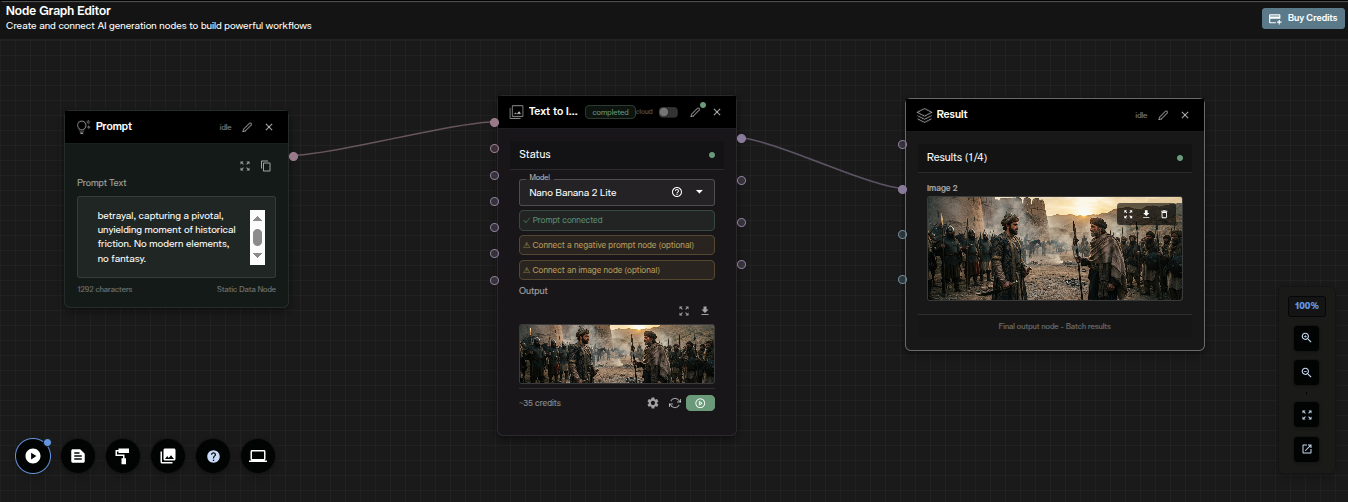
Task: View Image 2 fullscreen in the Result node
Action: click(x=1128, y=214)
